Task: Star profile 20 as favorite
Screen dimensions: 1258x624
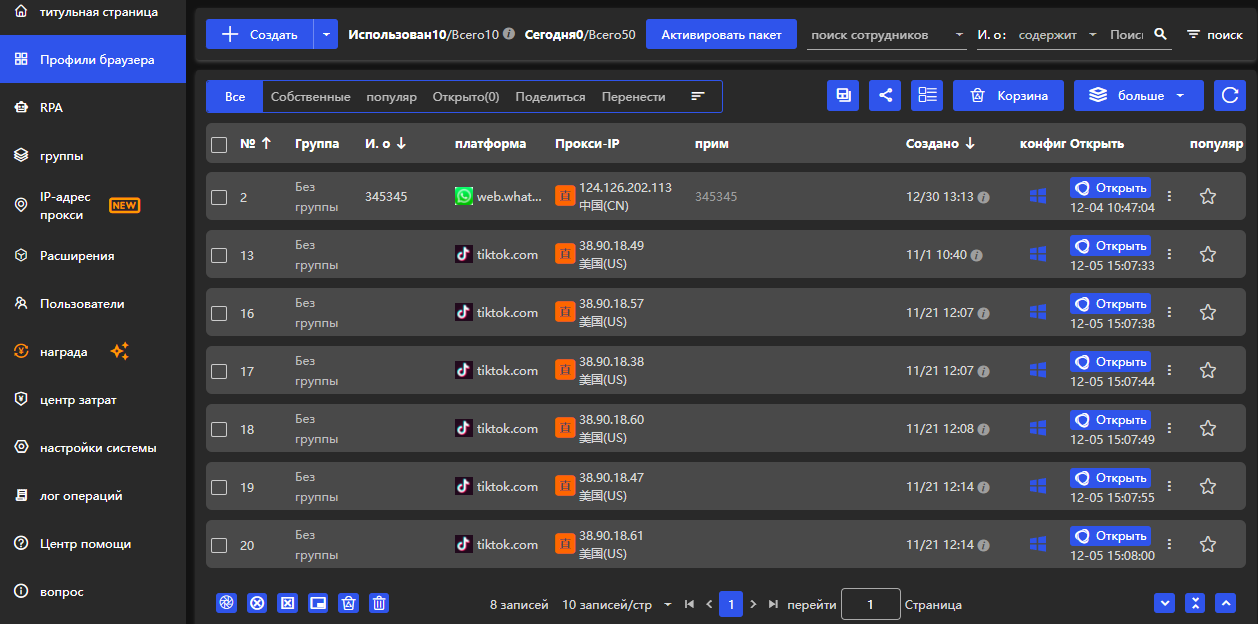Action: click(1207, 545)
